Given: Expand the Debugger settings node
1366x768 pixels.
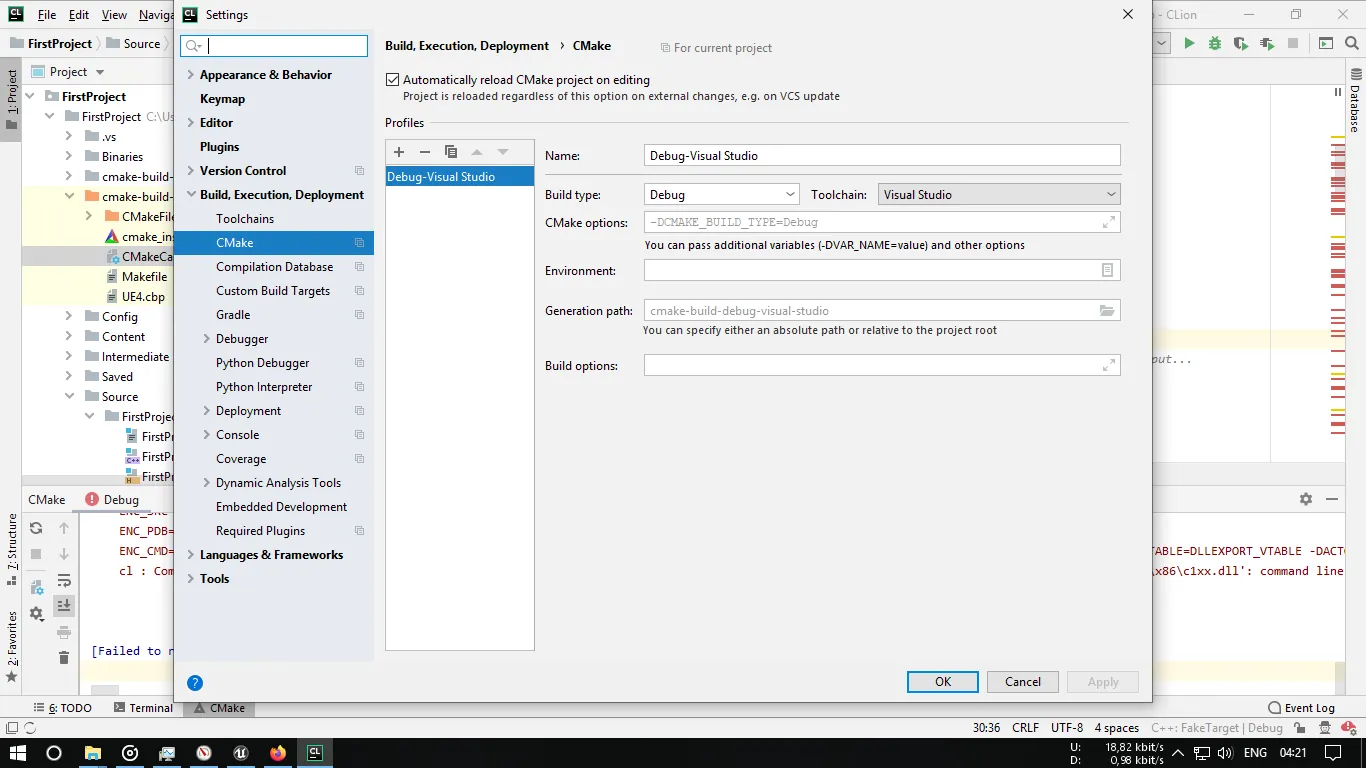Looking at the screenshot, I should click(207, 339).
